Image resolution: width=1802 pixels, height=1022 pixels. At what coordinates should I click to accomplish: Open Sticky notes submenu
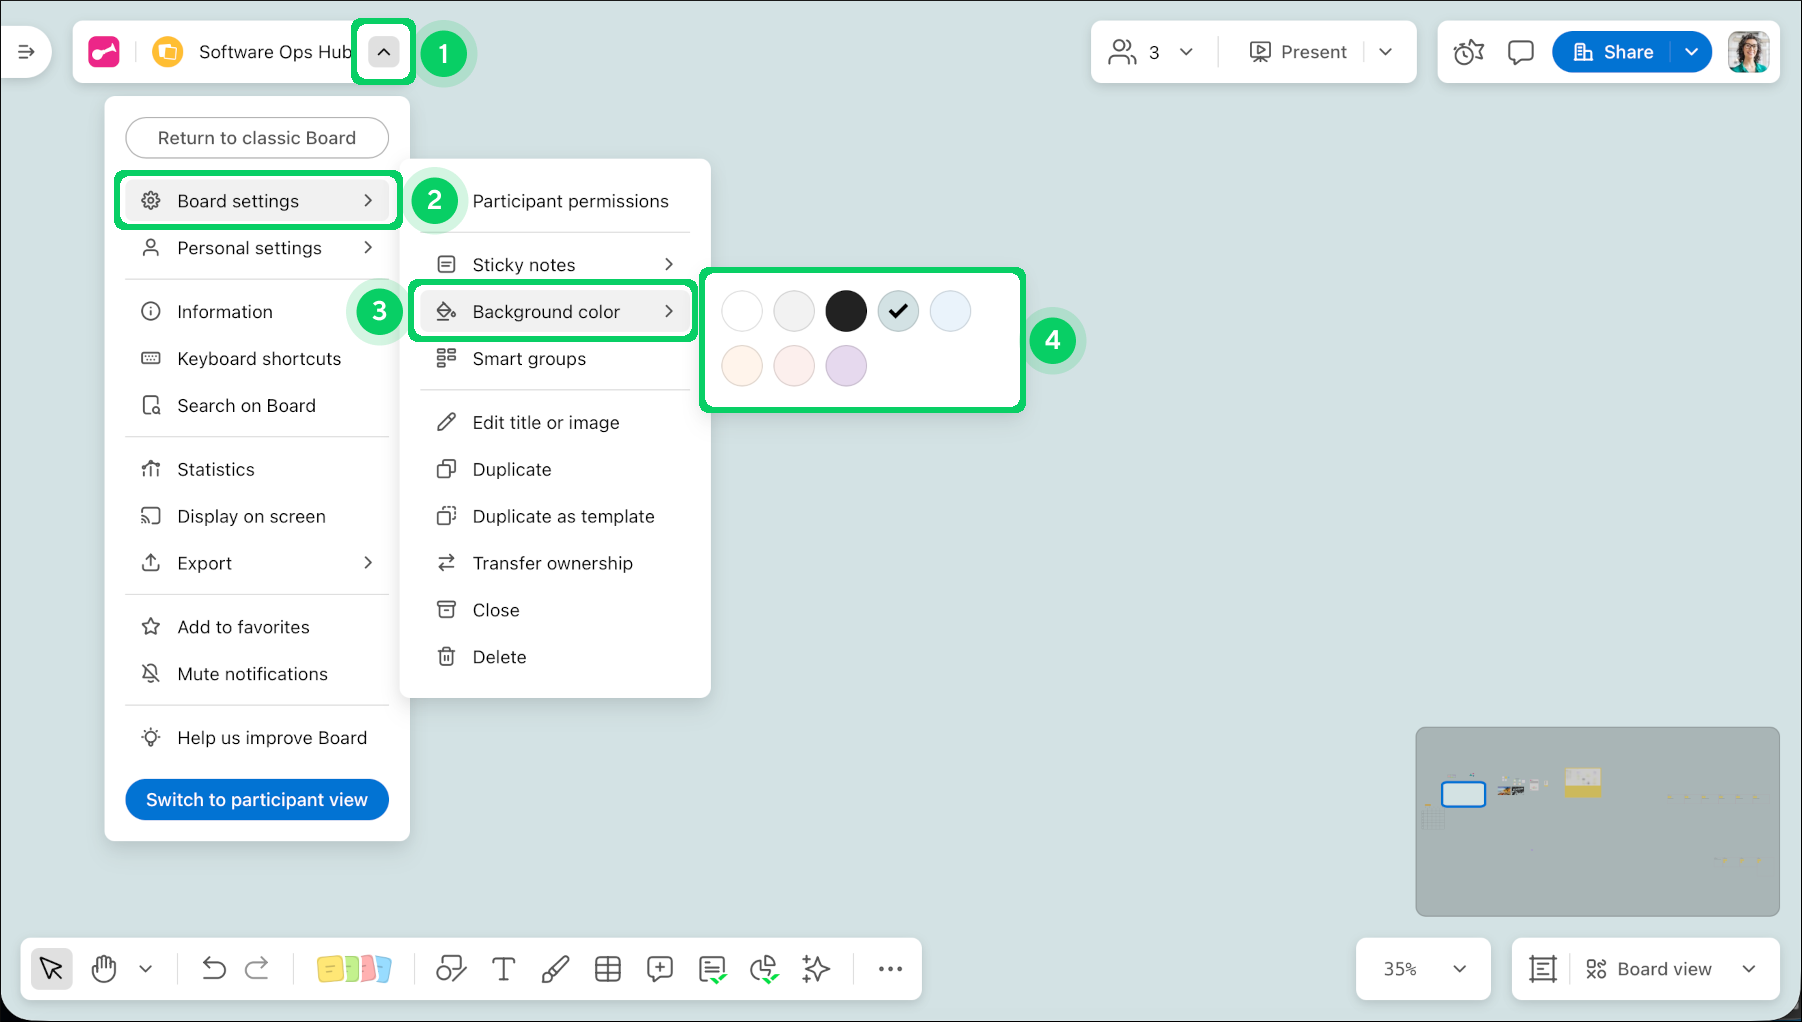tap(555, 265)
